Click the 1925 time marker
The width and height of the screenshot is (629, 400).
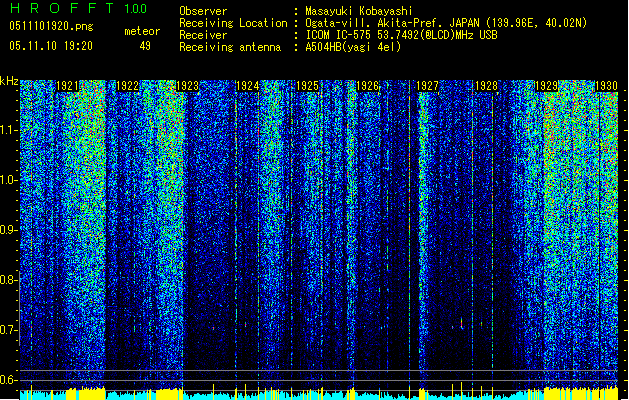point(308,86)
